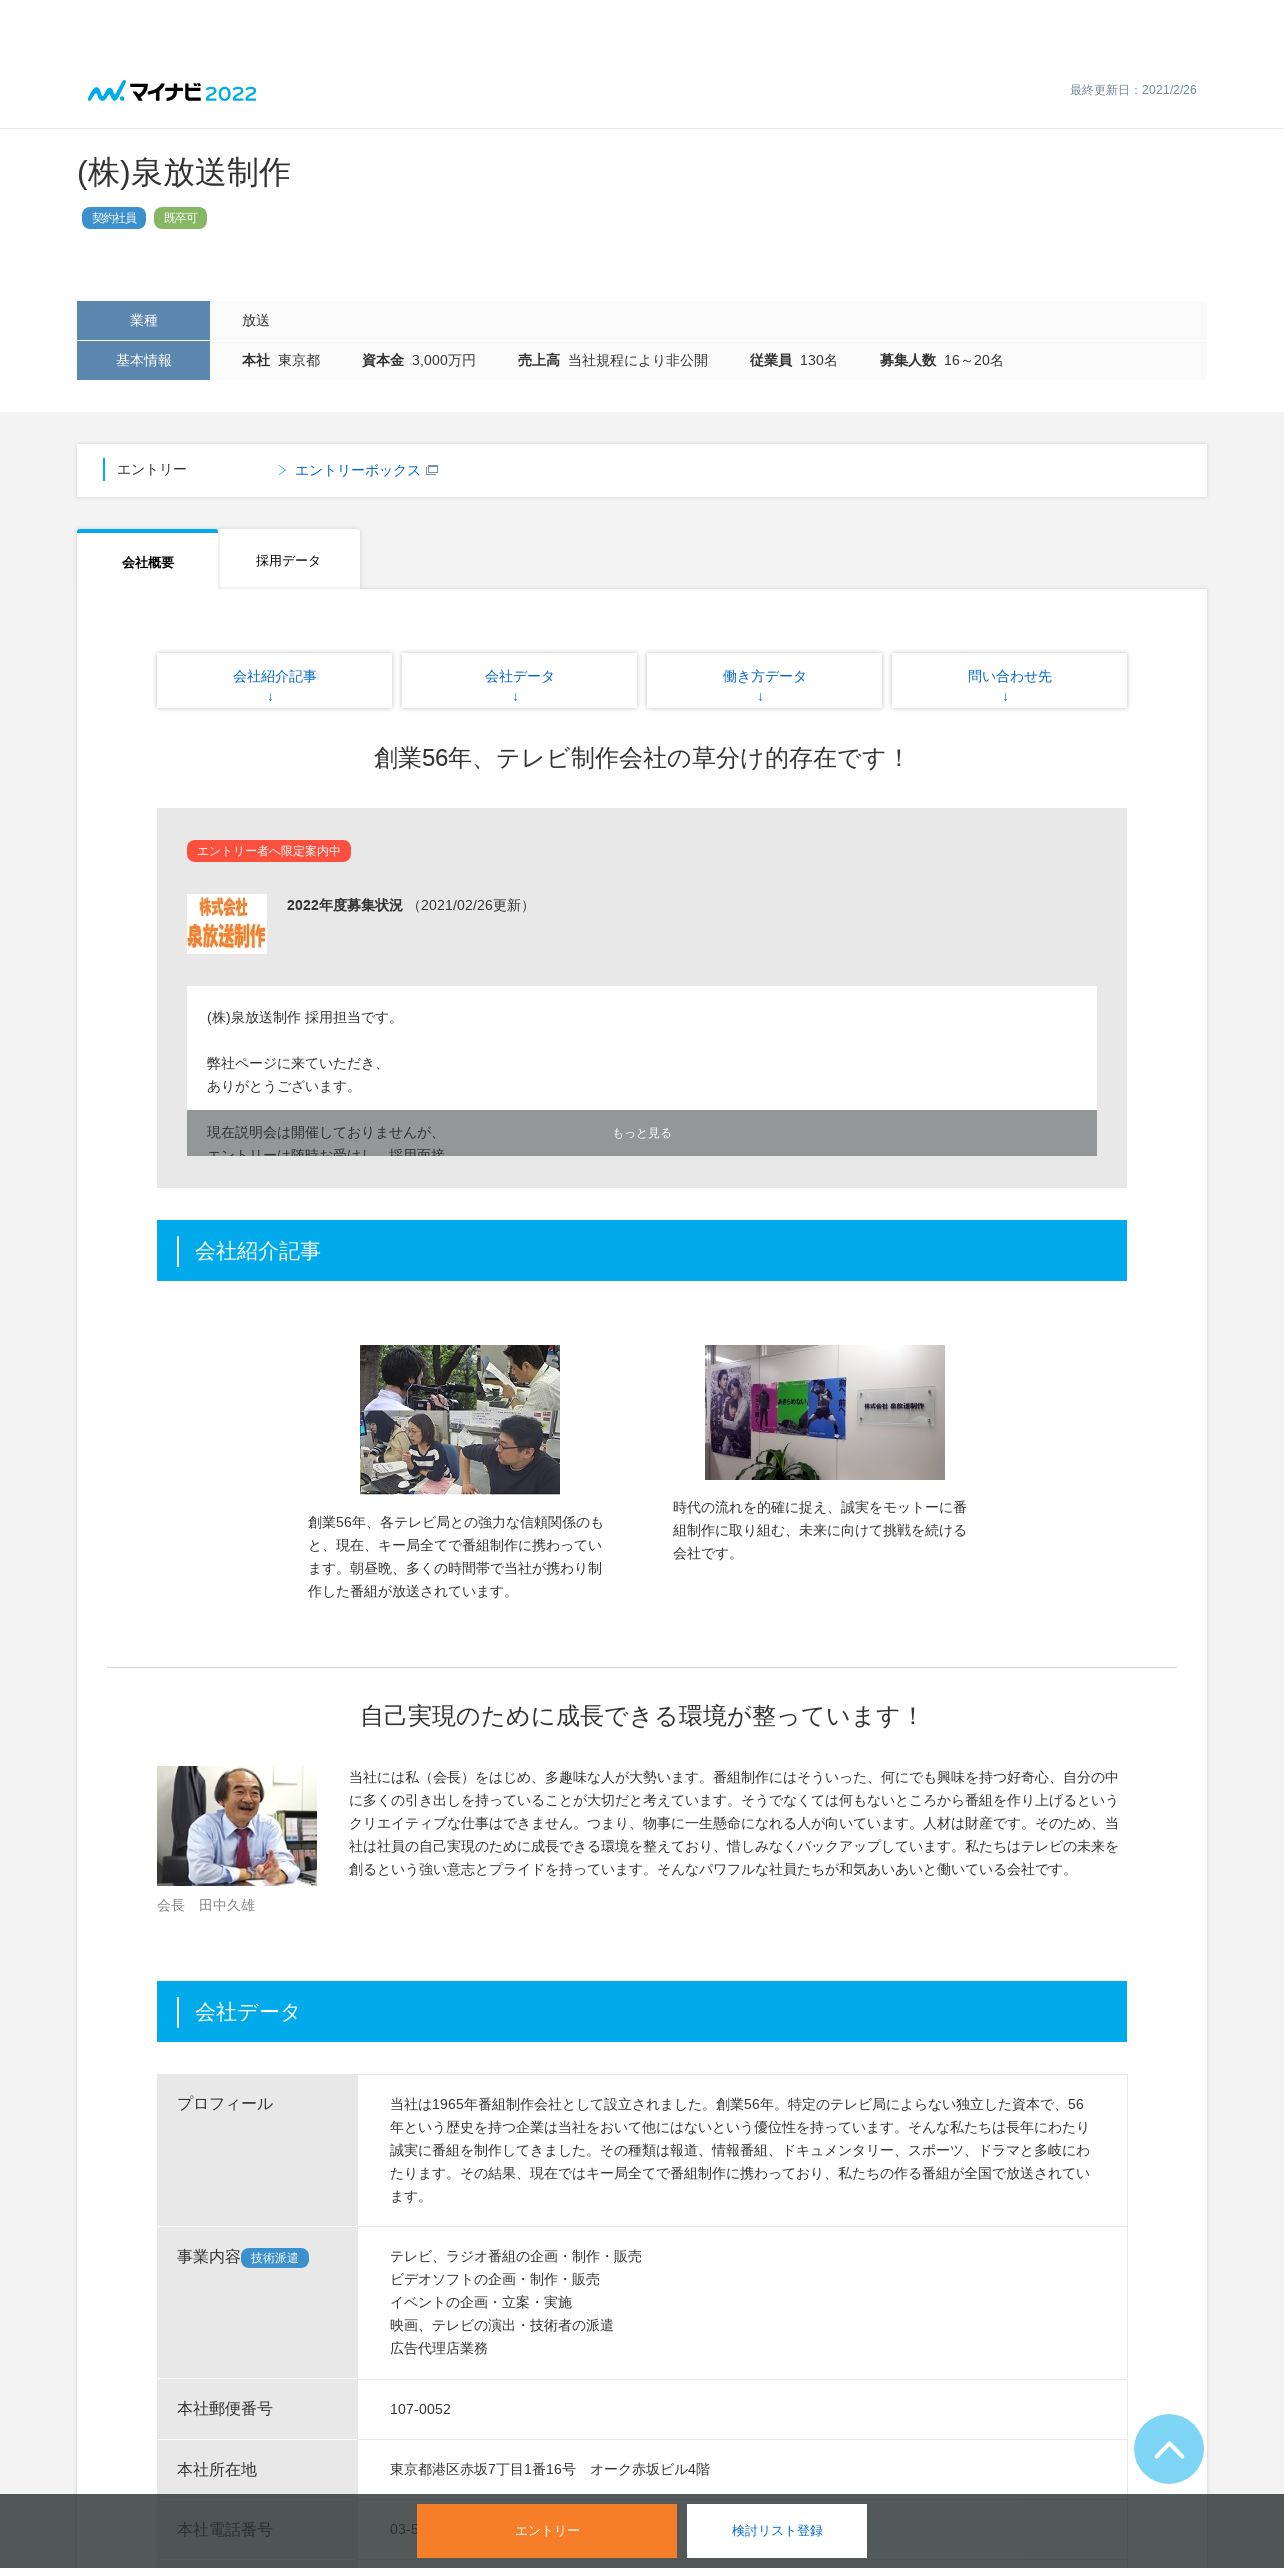Click the マイナビ2022 logo
This screenshot has height=2568, width=1284.
coord(172,92)
